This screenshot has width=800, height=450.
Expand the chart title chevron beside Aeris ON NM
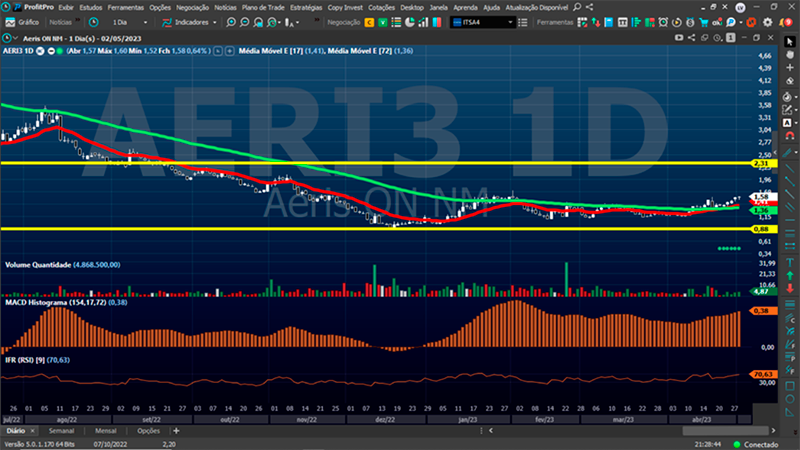pos(16,38)
